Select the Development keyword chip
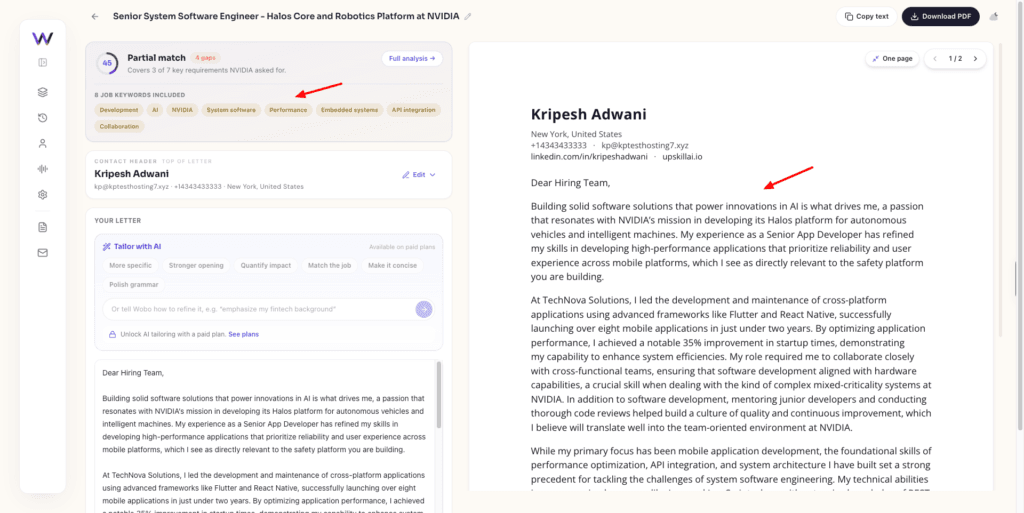This screenshot has width=1024, height=513. click(119, 110)
